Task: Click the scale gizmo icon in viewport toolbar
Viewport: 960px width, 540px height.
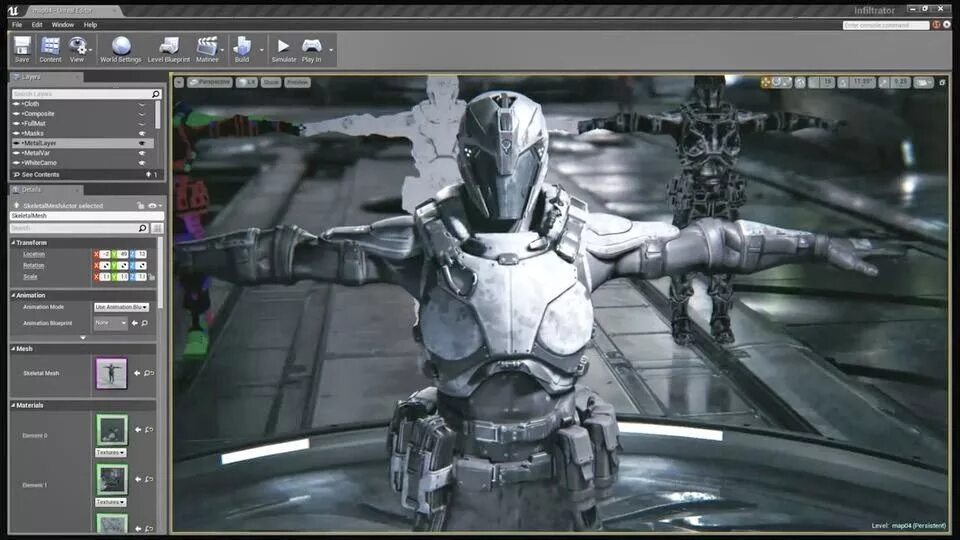Action: [x=786, y=82]
